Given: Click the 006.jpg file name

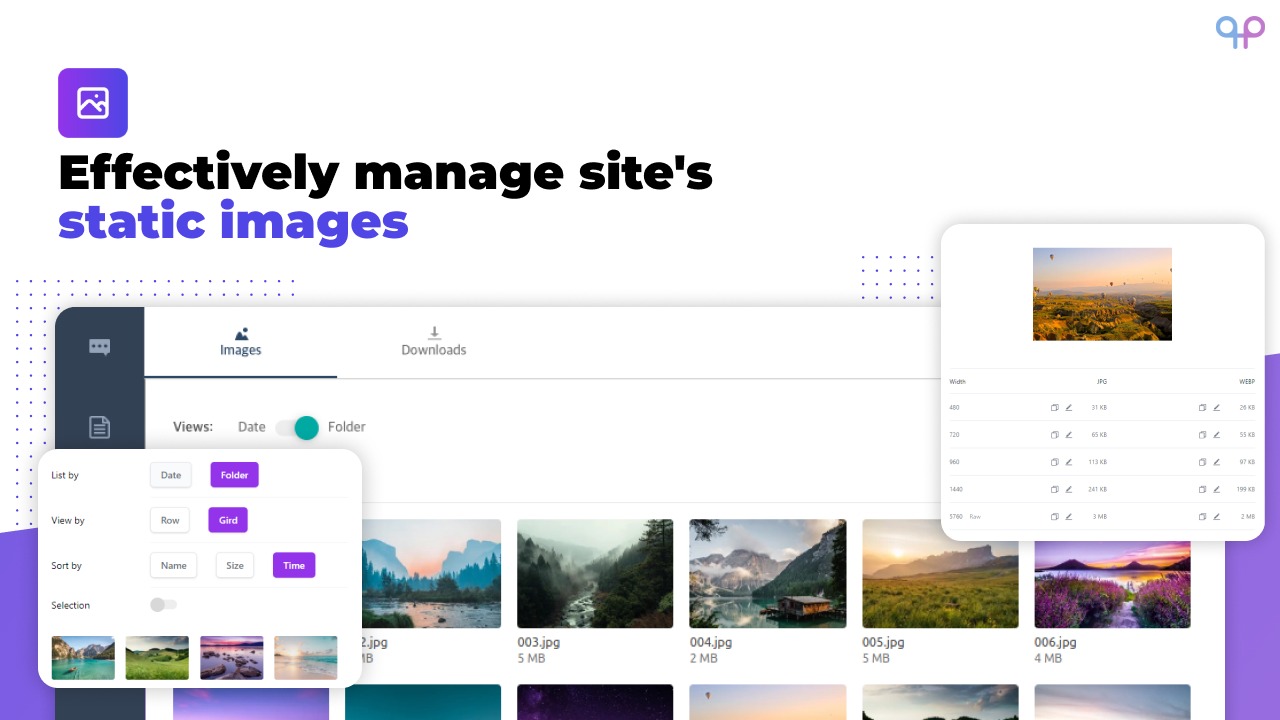Looking at the screenshot, I should pyautogui.click(x=1056, y=642).
